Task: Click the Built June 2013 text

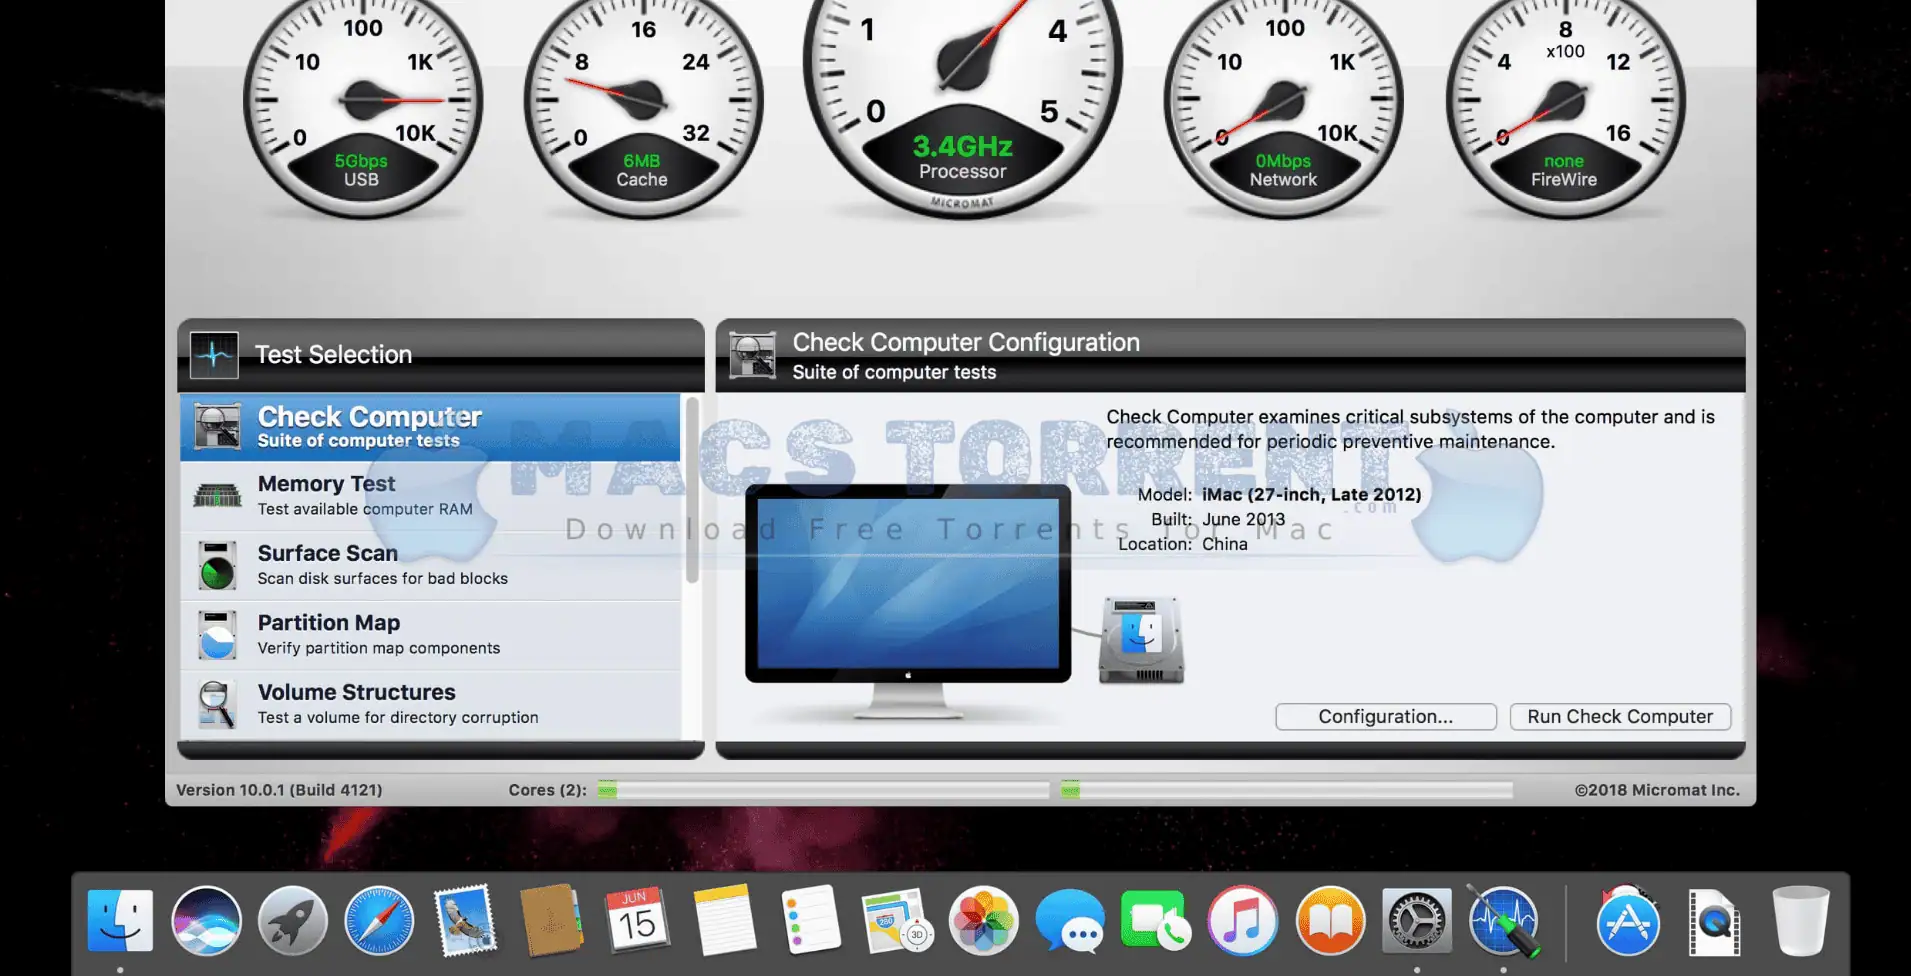Action: click(1218, 519)
